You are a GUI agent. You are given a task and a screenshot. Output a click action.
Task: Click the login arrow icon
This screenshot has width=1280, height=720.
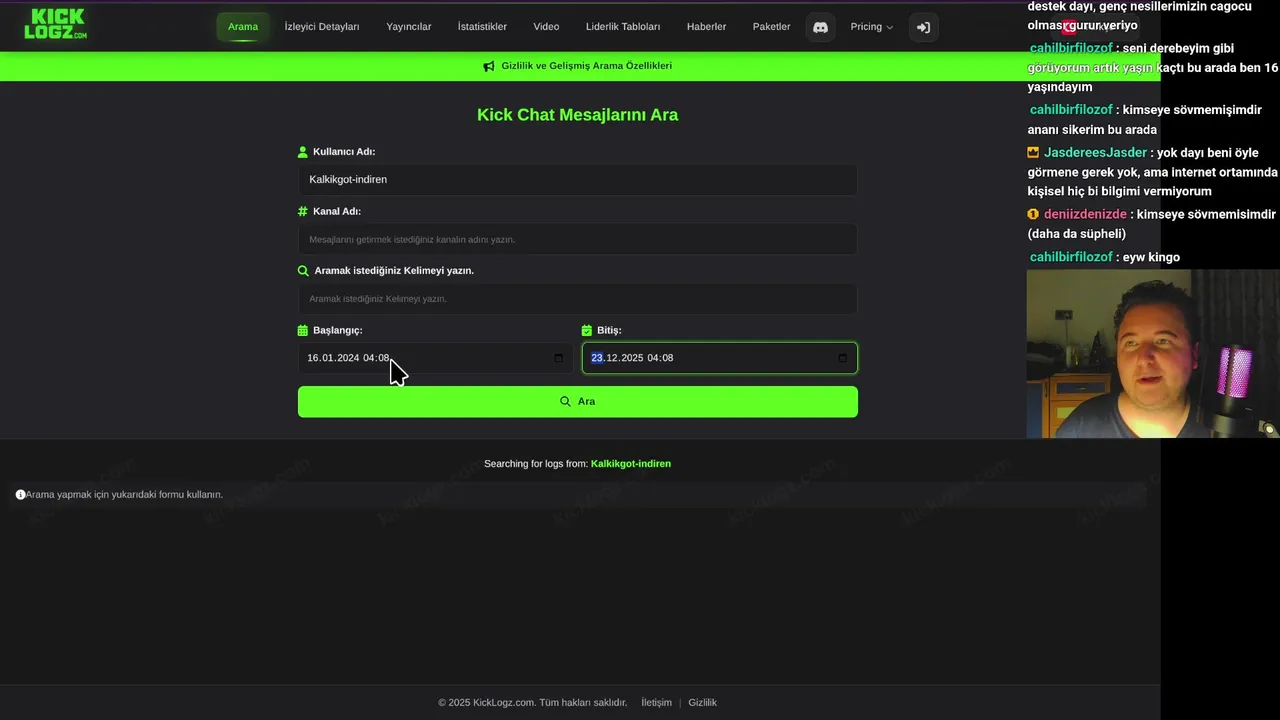point(923,27)
